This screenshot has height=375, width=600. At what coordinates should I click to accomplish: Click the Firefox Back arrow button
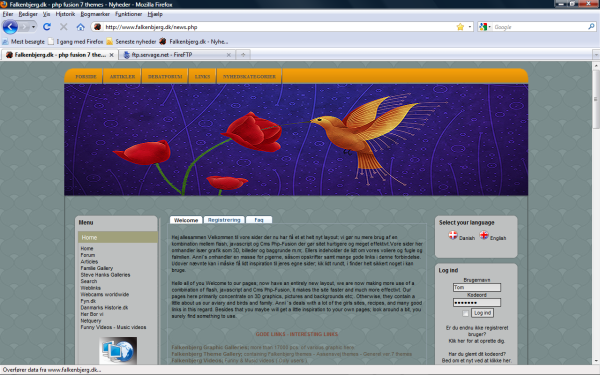(x=10, y=27)
